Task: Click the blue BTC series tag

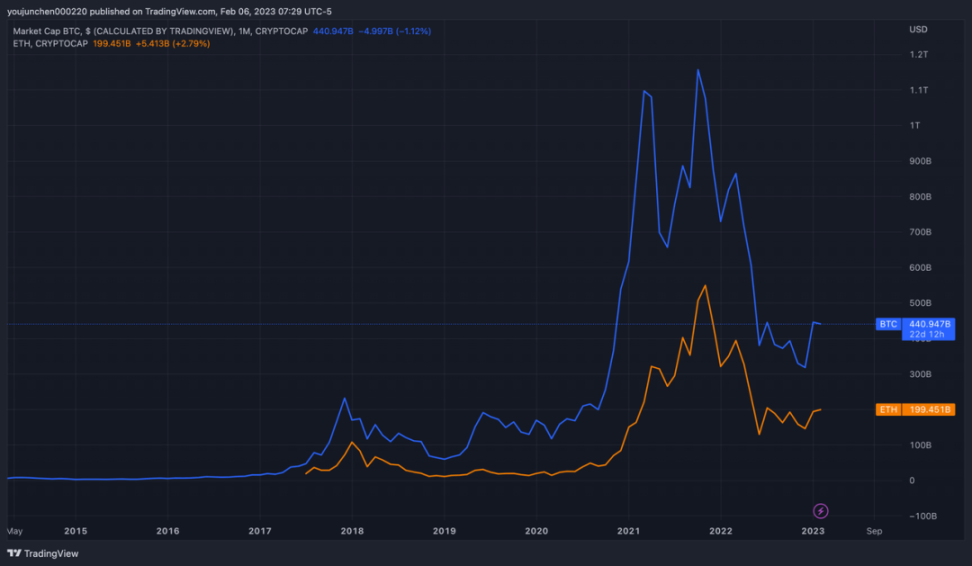Action: [x=887, y=324]
